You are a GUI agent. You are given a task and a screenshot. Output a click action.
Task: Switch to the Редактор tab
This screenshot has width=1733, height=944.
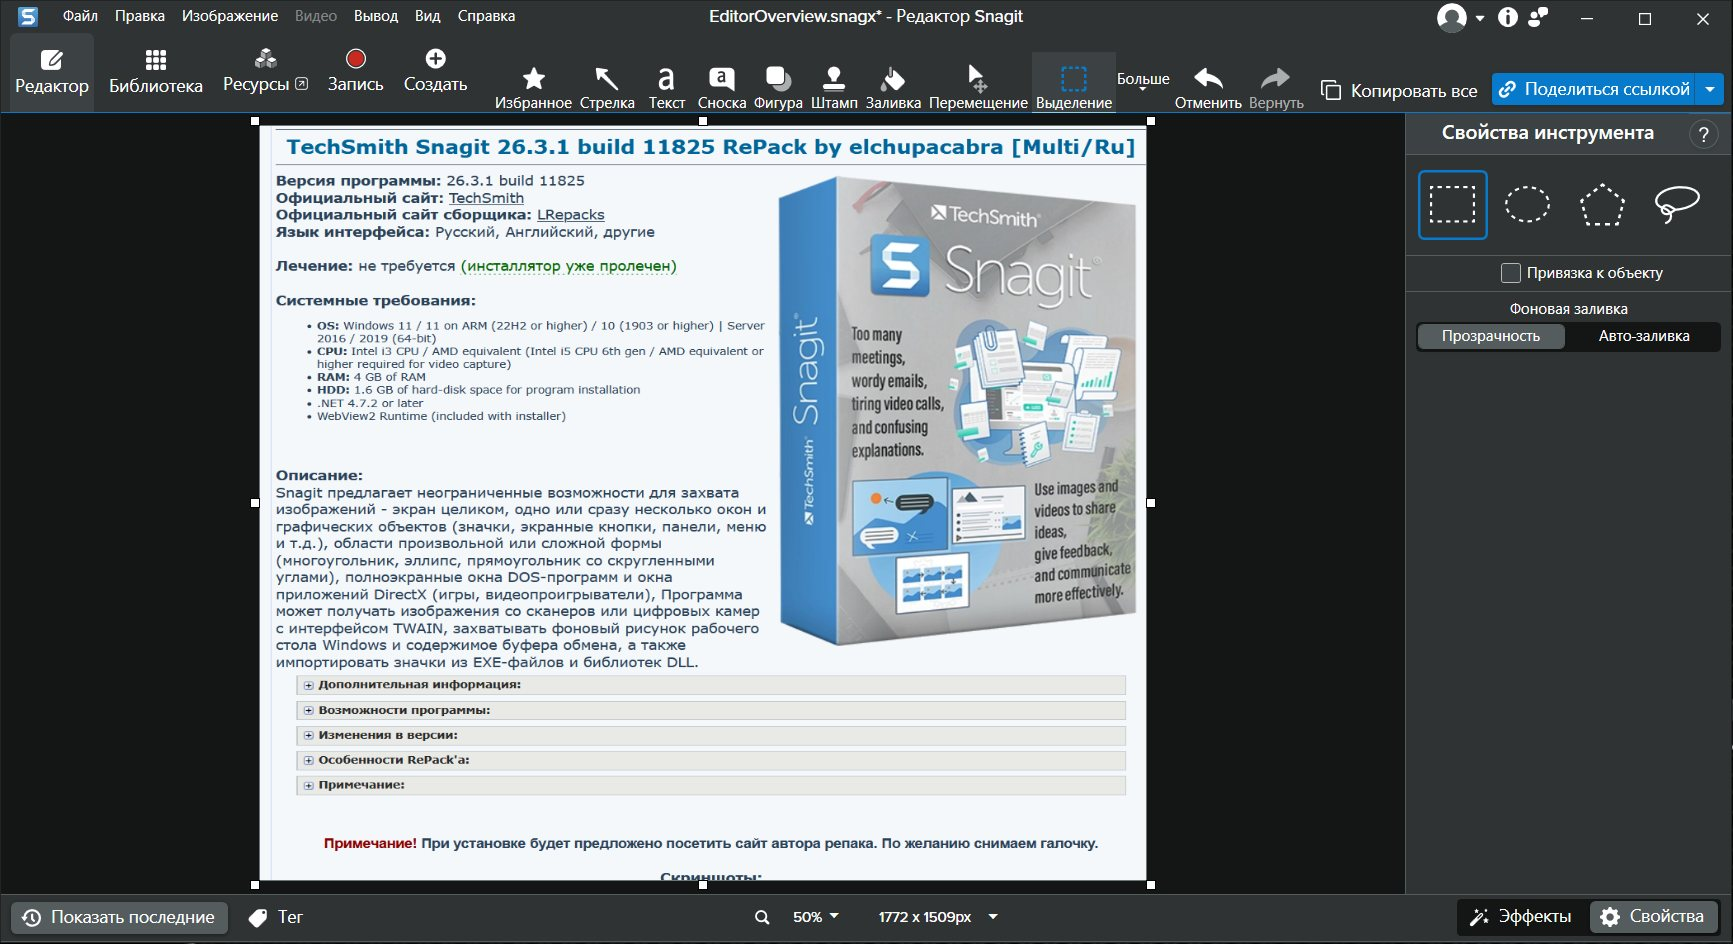(x=52, y=72)
